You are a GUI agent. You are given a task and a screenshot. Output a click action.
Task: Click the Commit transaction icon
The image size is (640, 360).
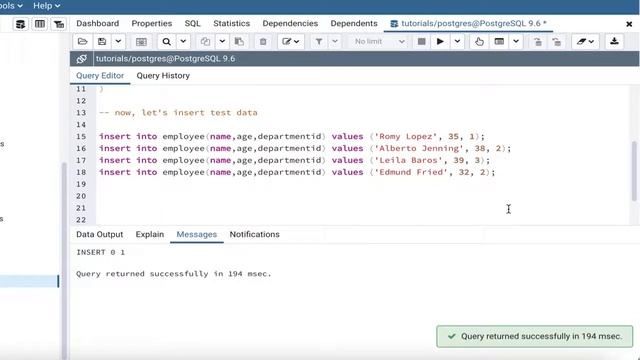(538, 41)
